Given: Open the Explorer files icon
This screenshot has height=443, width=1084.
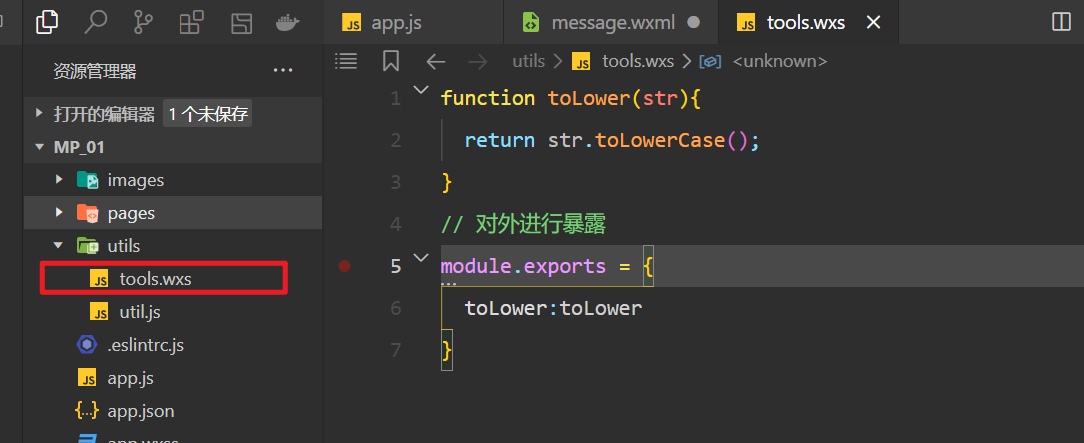Looking at the screenshot, I should click(x=46, y=23).
